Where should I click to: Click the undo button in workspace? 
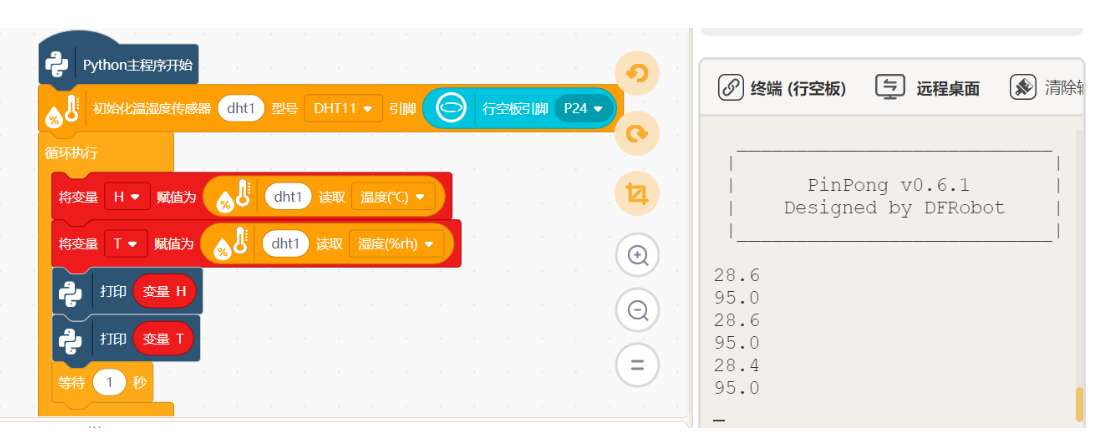636,73
